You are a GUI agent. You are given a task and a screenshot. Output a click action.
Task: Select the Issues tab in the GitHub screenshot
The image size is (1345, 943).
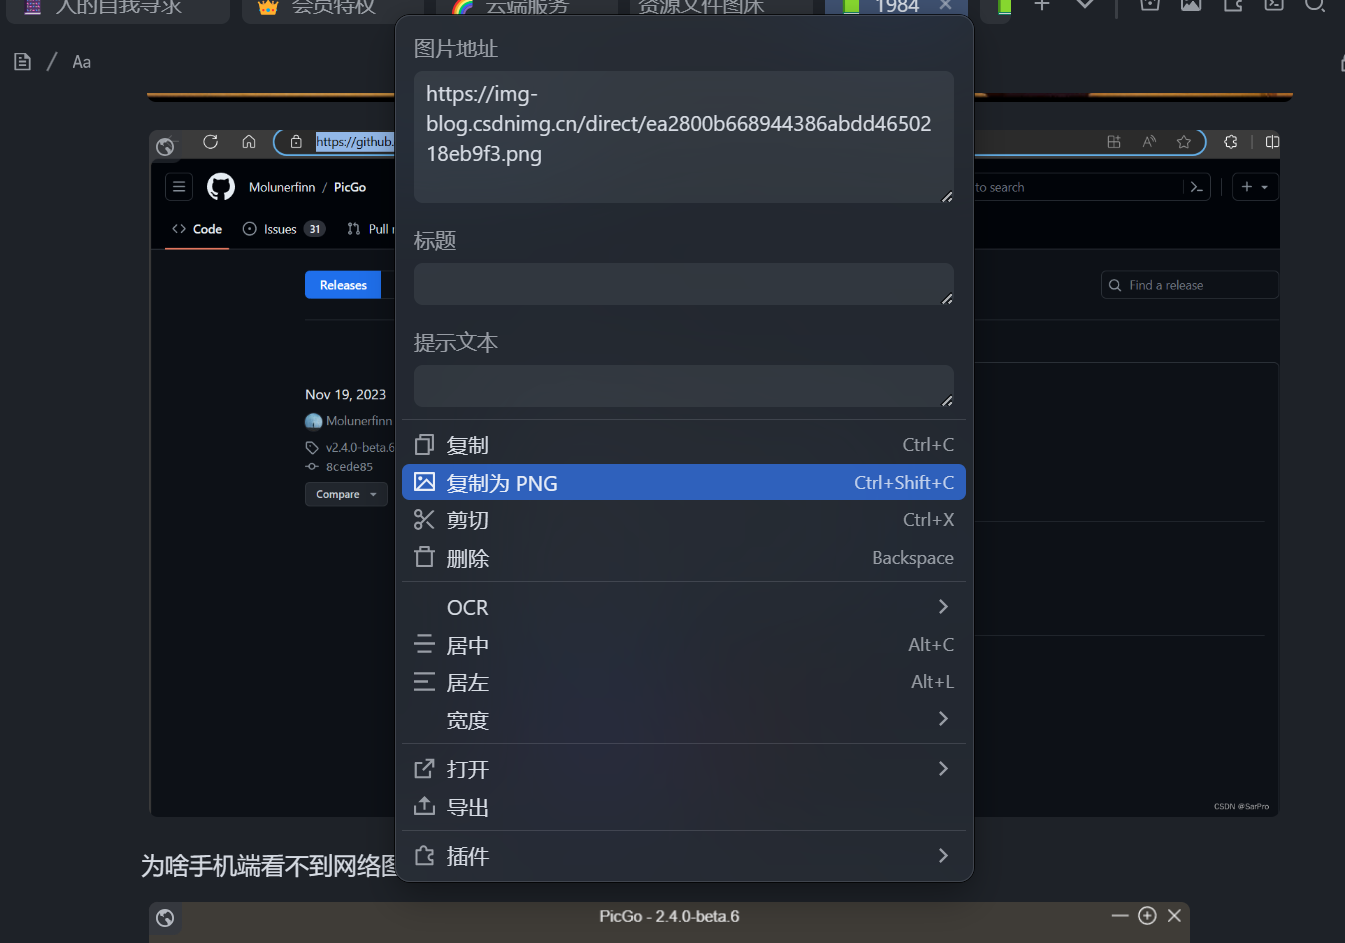click(284, 229)
